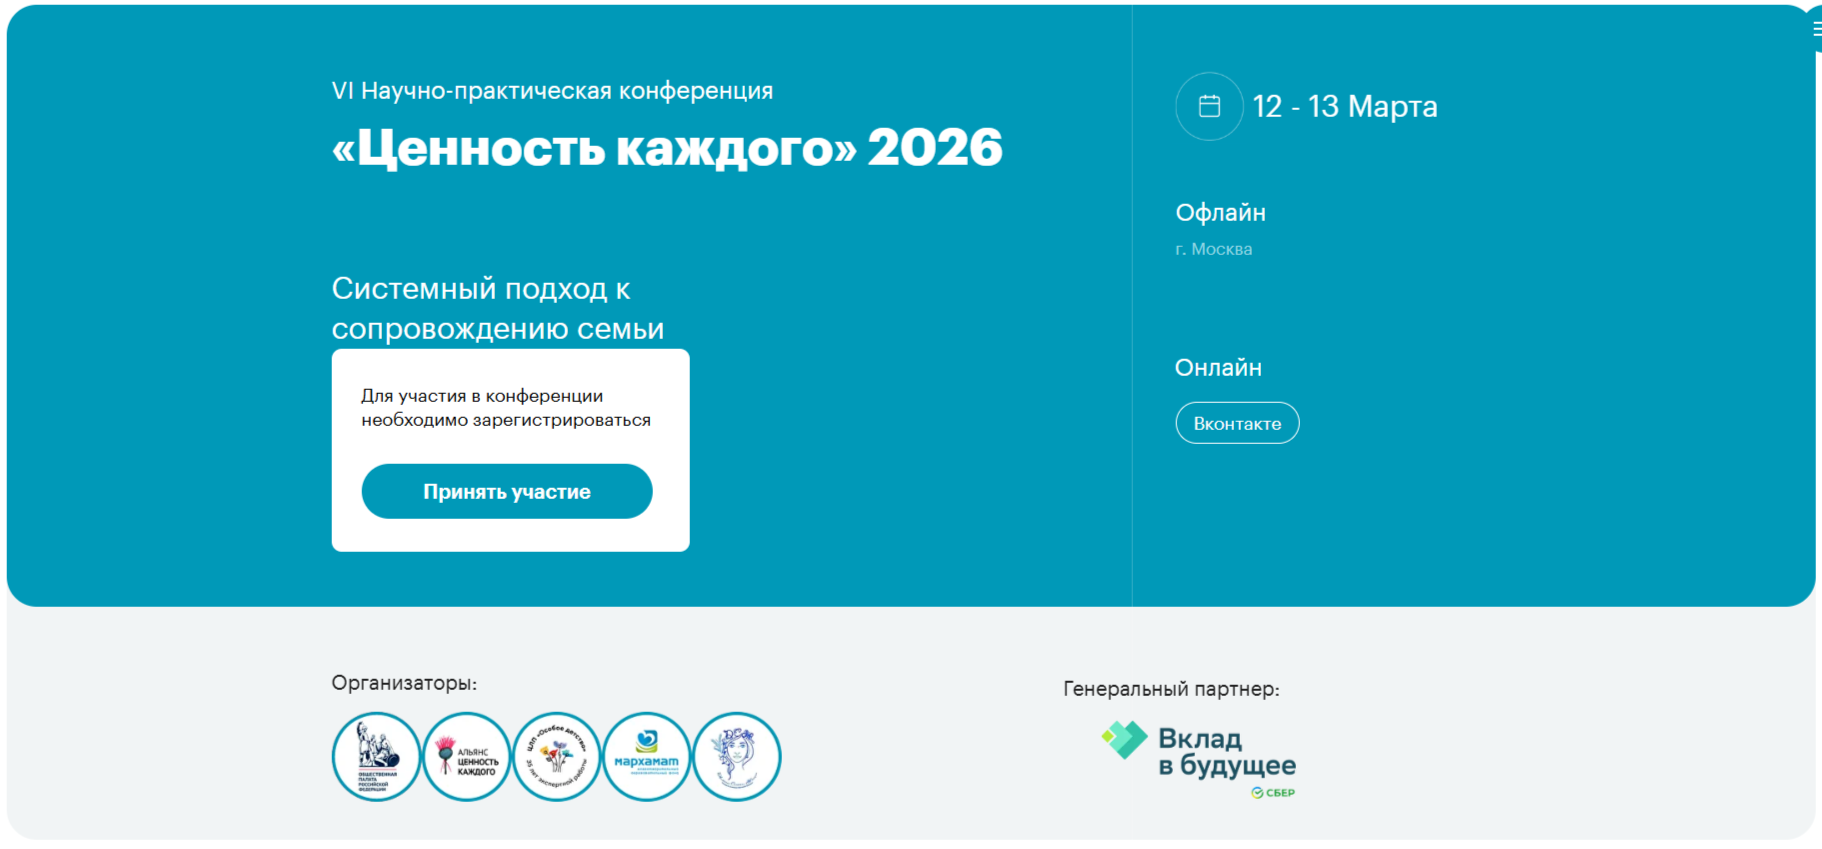Click the г. Москва location text
The image size is (1822, 849).
point(1214,249)
